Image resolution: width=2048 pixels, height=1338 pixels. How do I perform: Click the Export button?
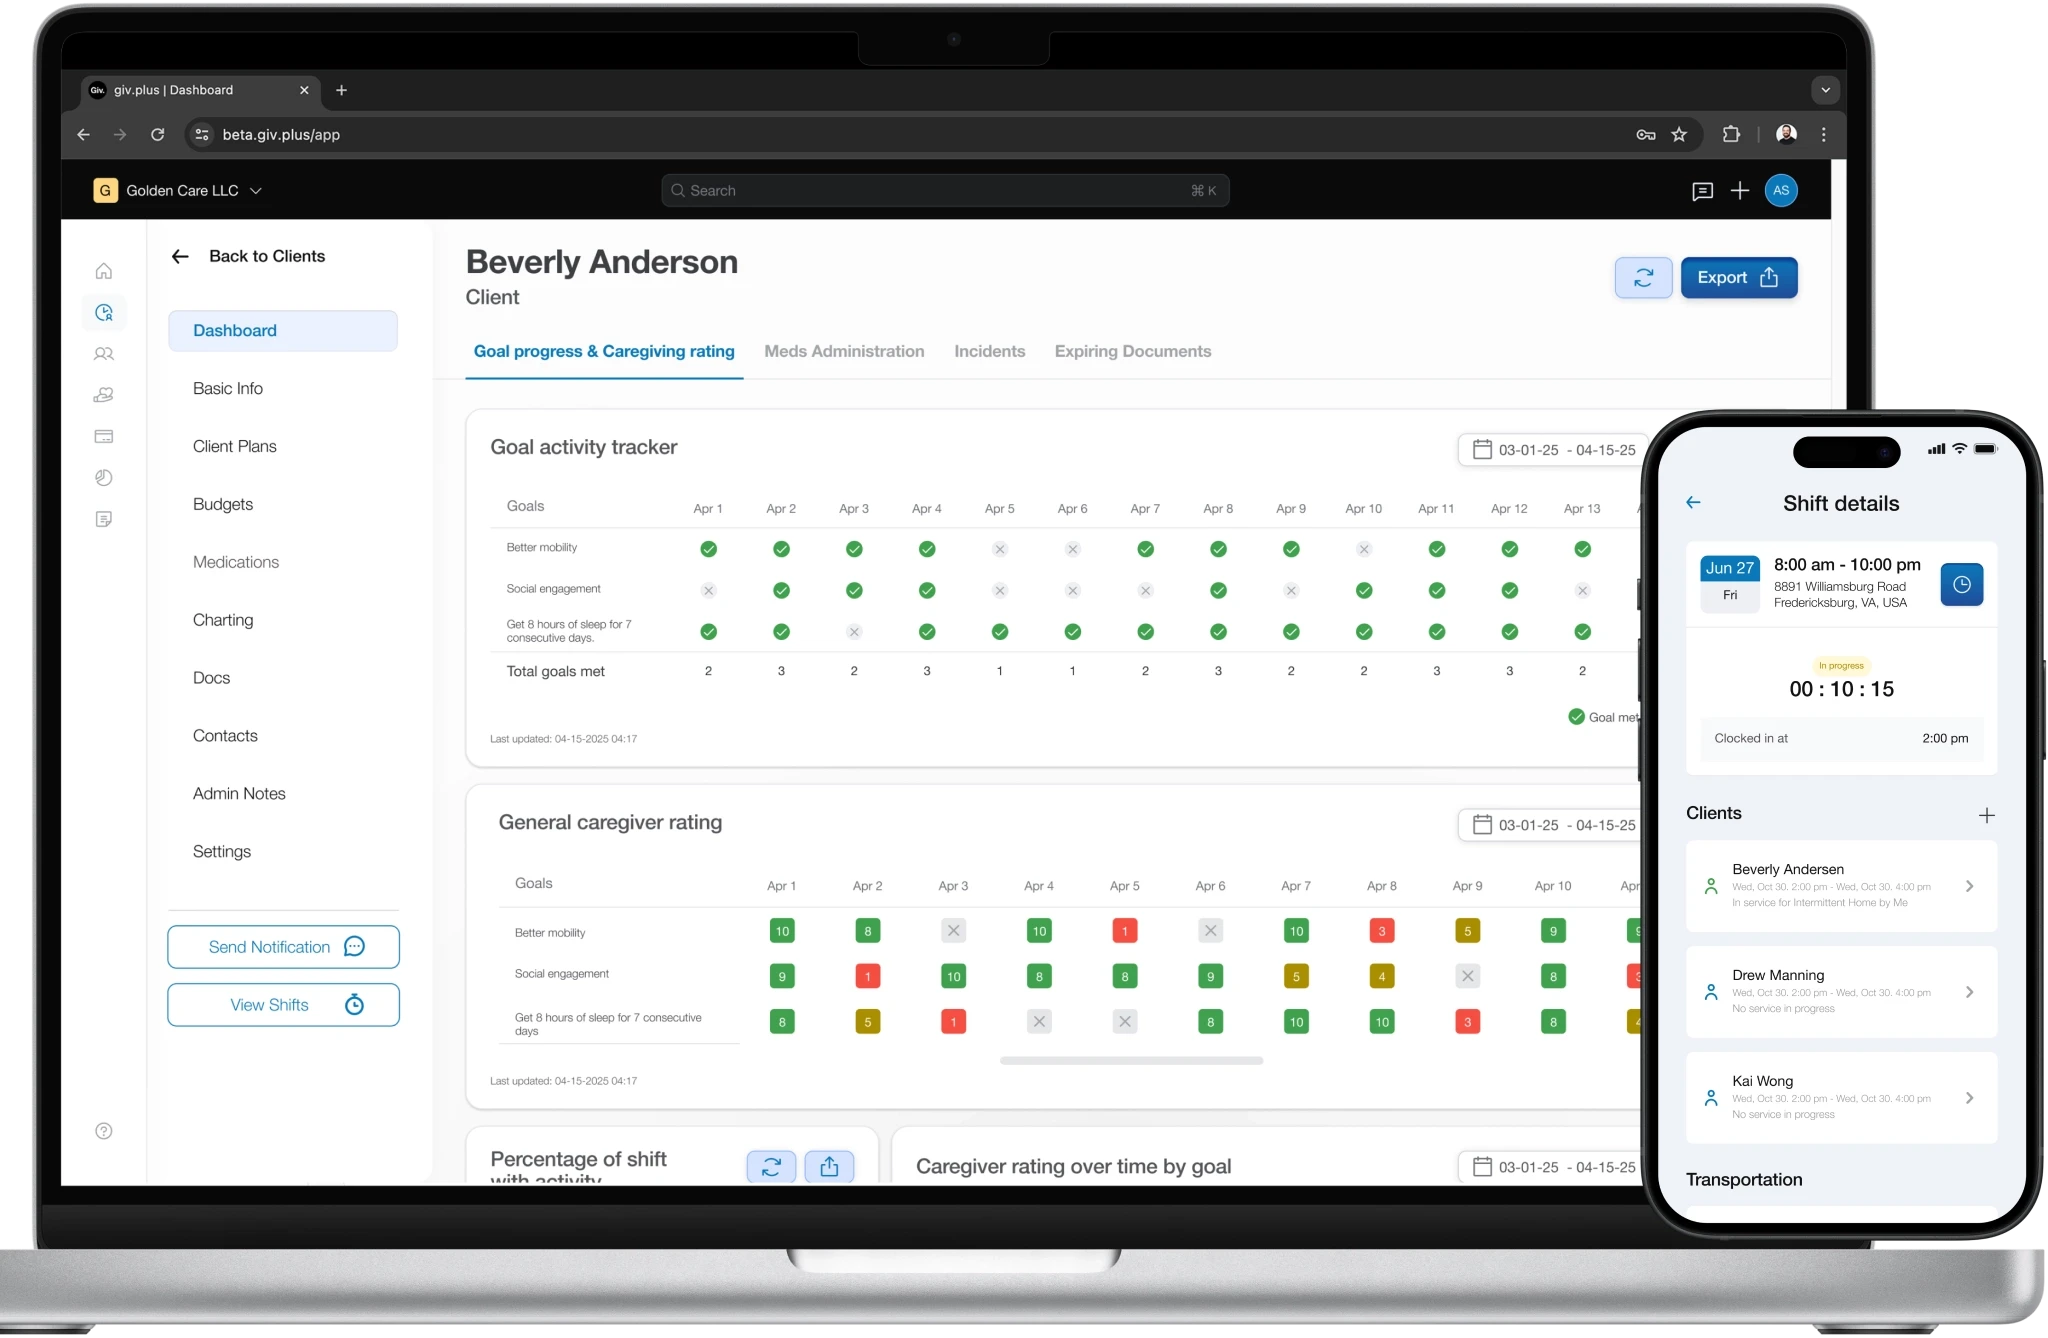1738,278
